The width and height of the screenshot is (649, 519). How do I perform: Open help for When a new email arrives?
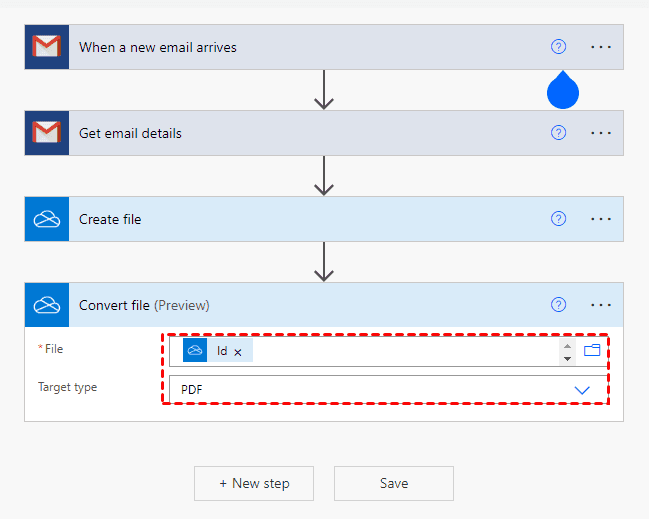tap(559, 47)
